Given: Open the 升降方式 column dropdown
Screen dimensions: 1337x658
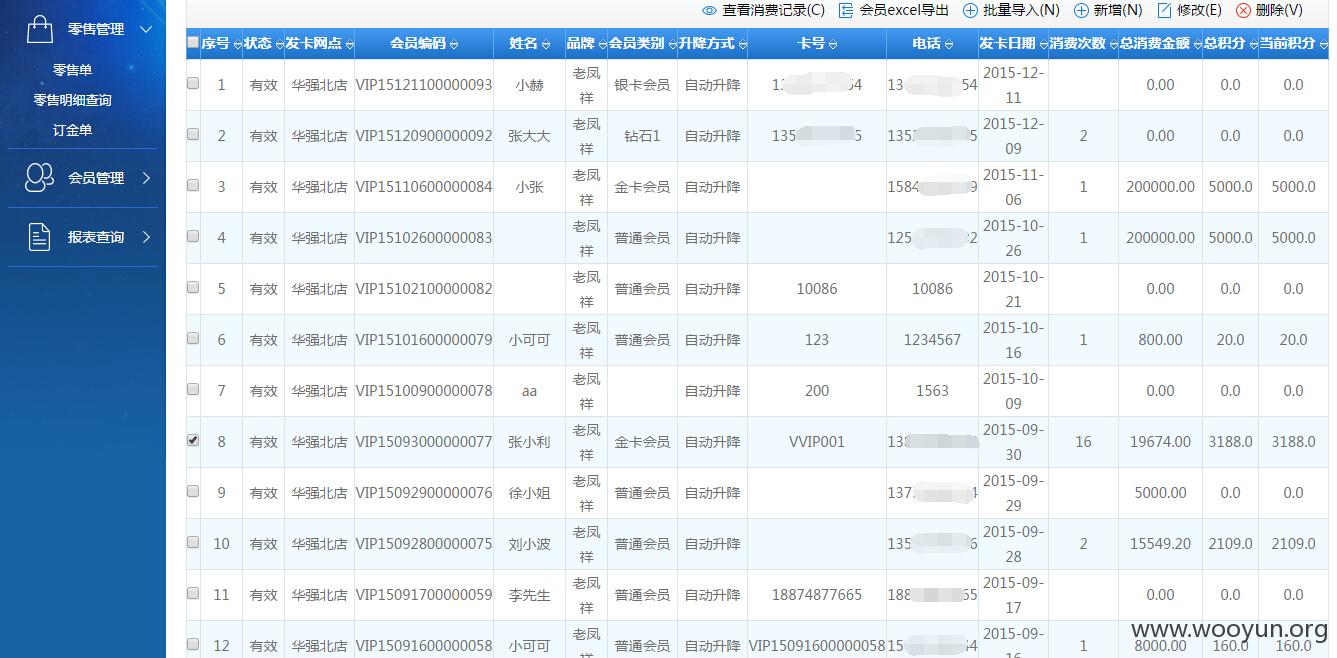Looking at the screenshot, I should pyautogui.click(x=741, y=45).
